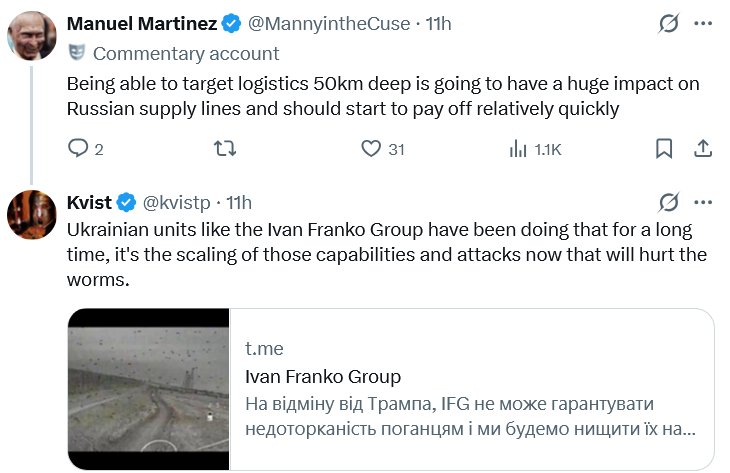730x473 pixels.
Task: Like the tweet with 31 likes
Action: [x=371, y=149]
